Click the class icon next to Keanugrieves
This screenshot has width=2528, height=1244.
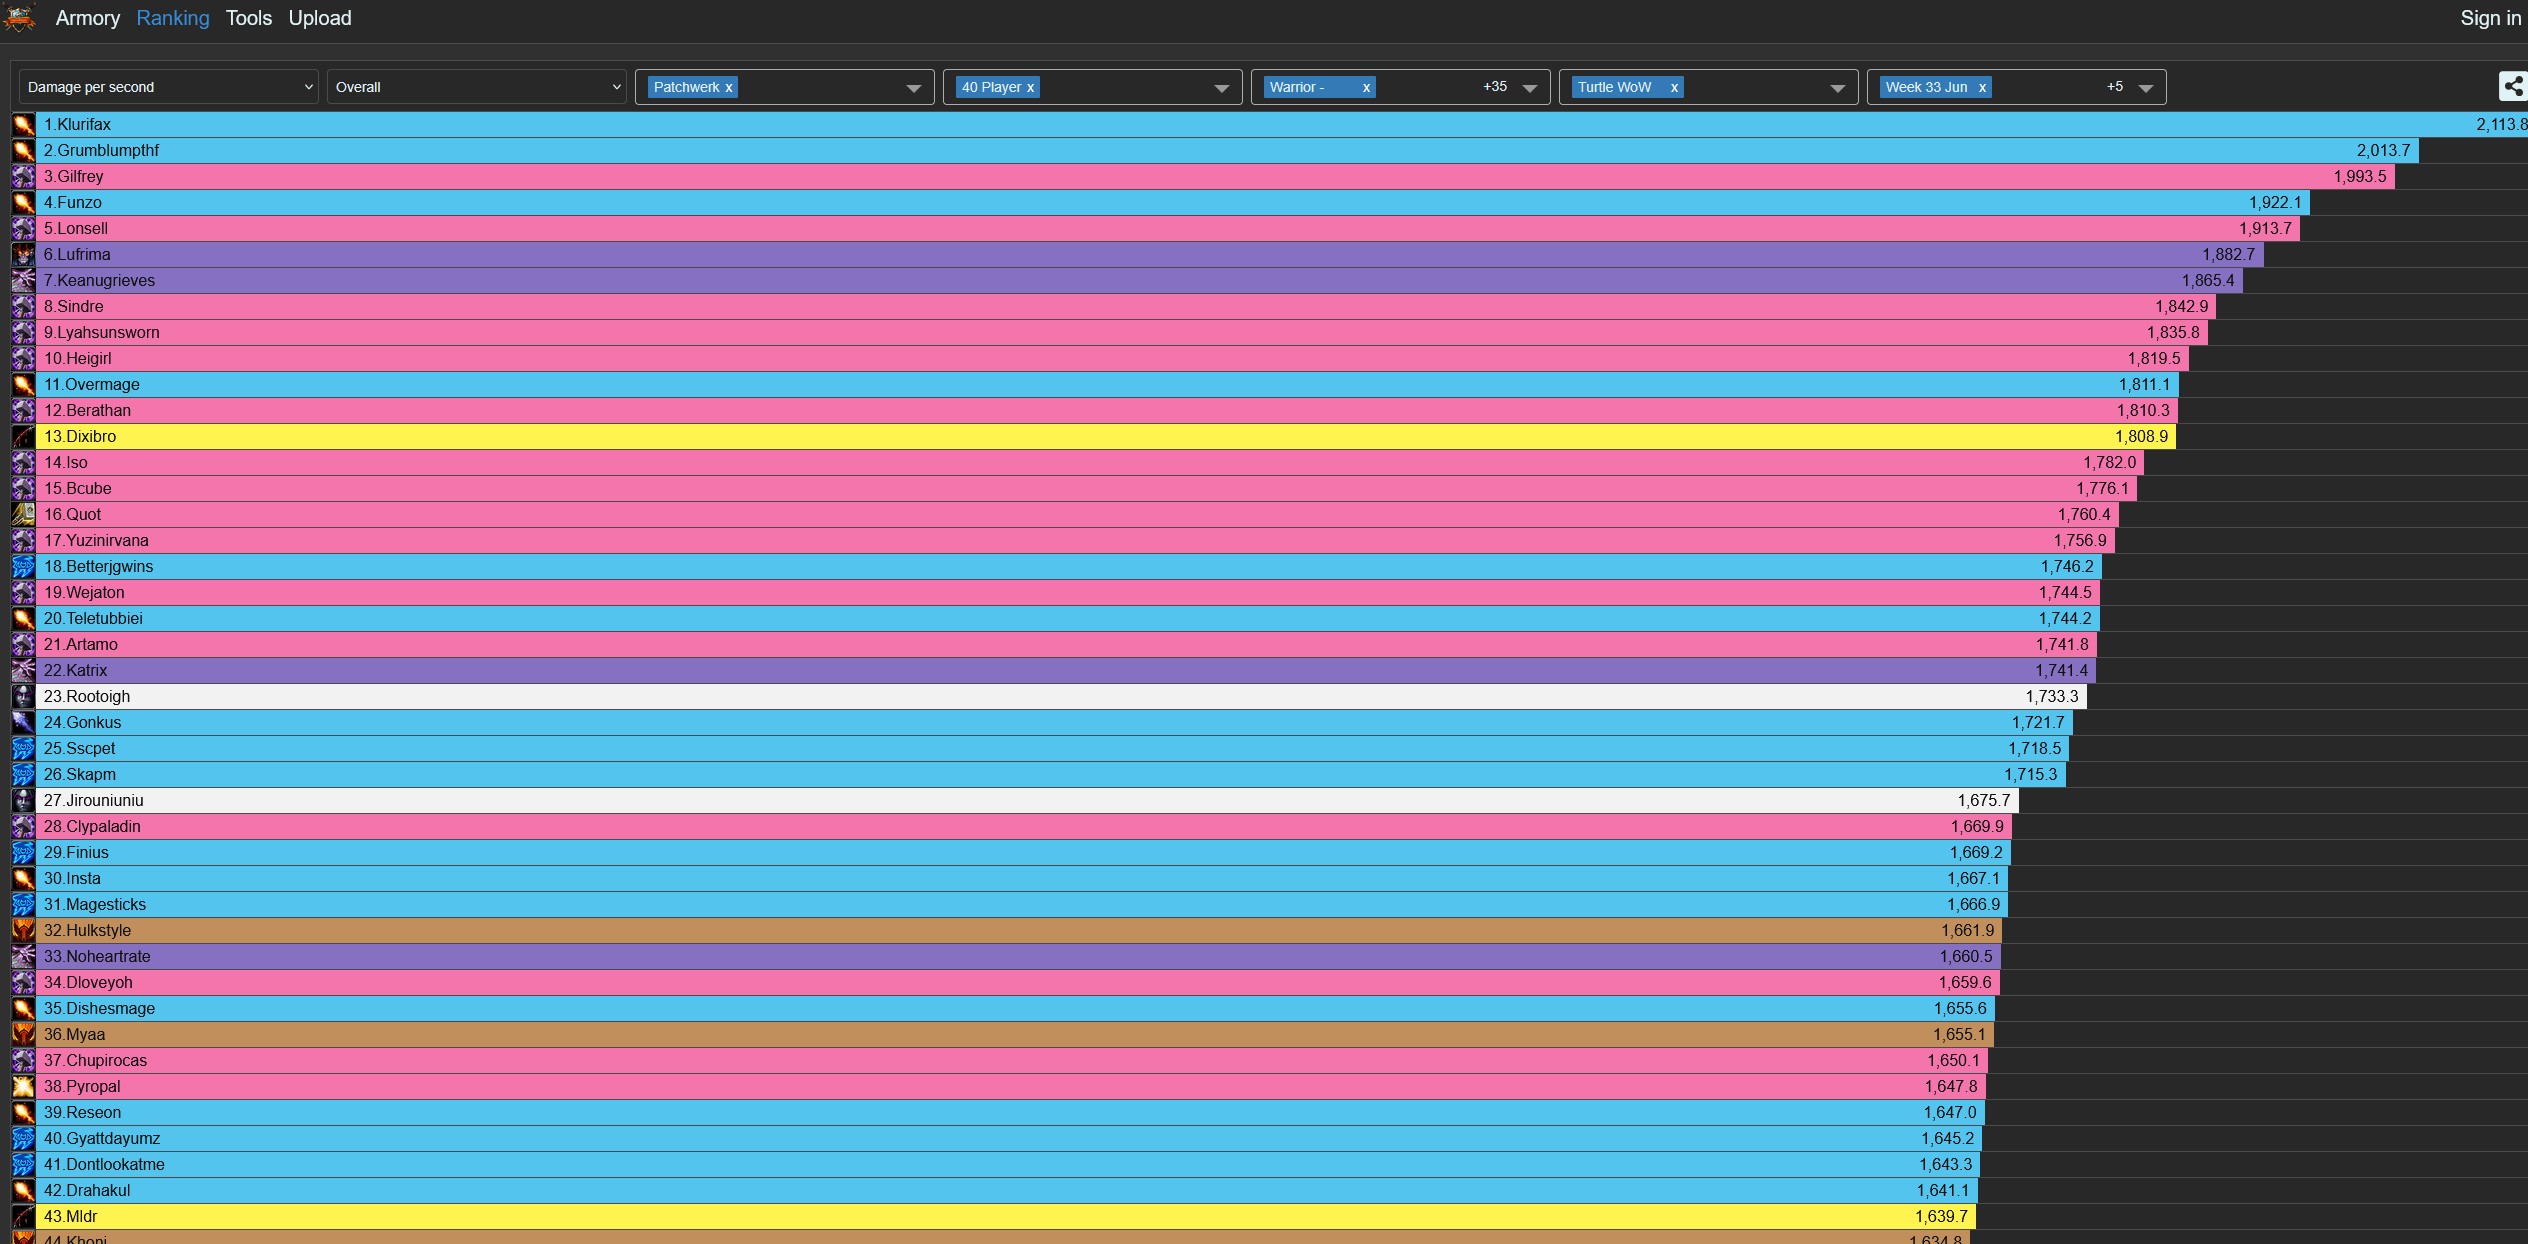[x=23, y=281]
